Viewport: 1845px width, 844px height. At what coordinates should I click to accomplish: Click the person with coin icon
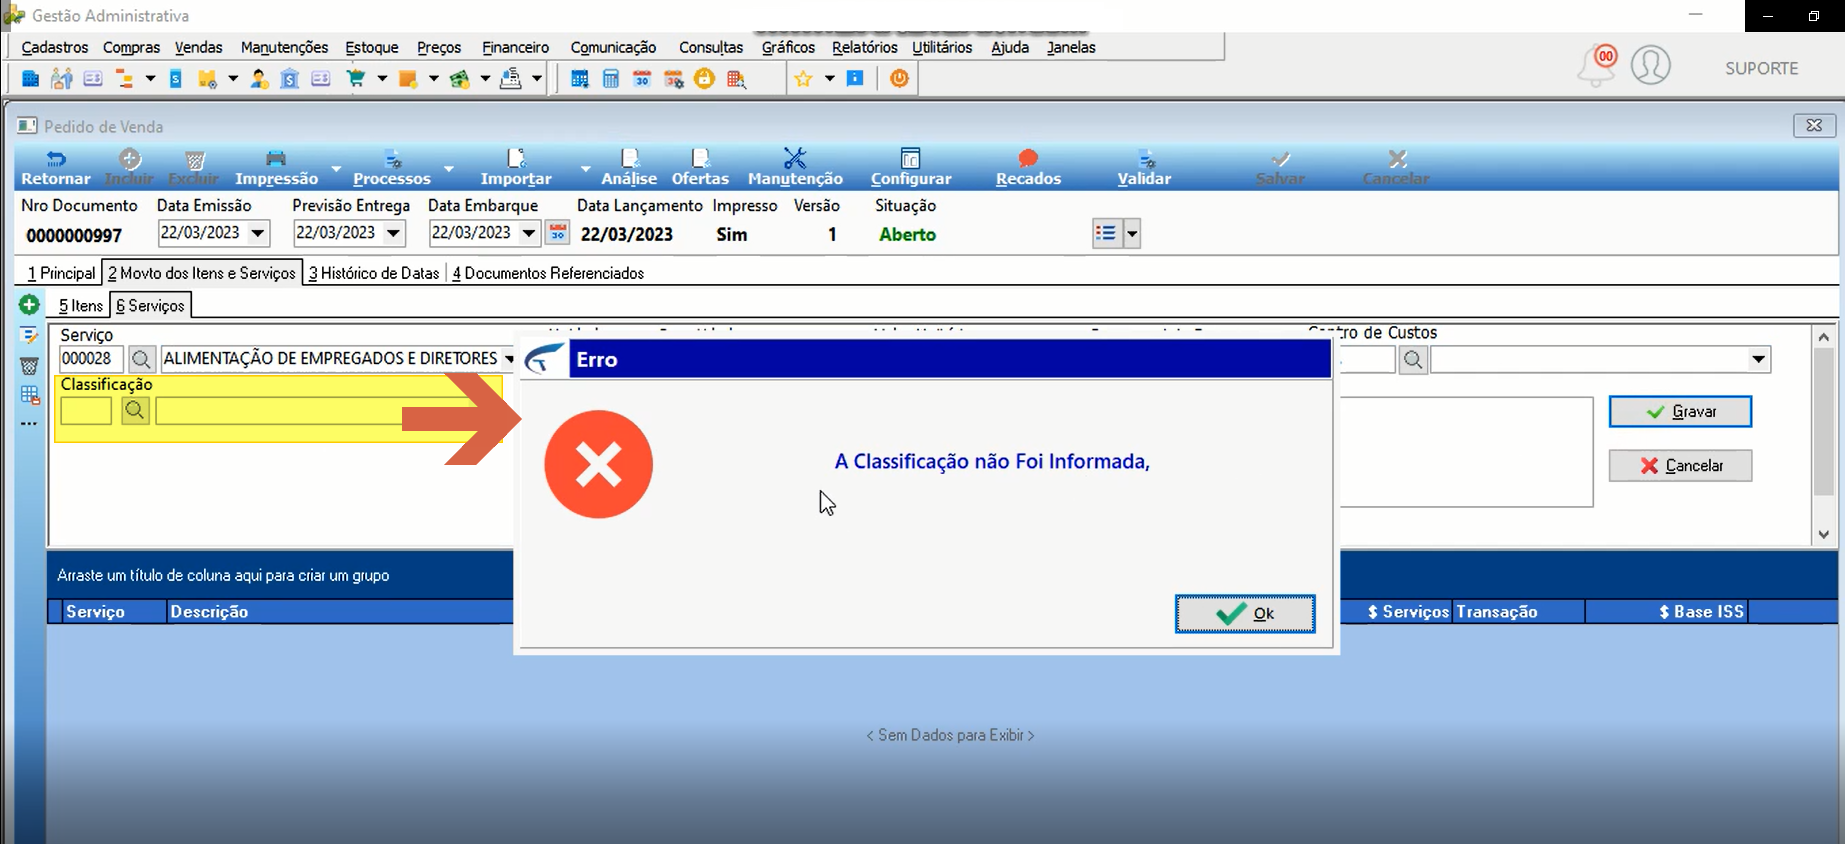[x=259, y=78]
